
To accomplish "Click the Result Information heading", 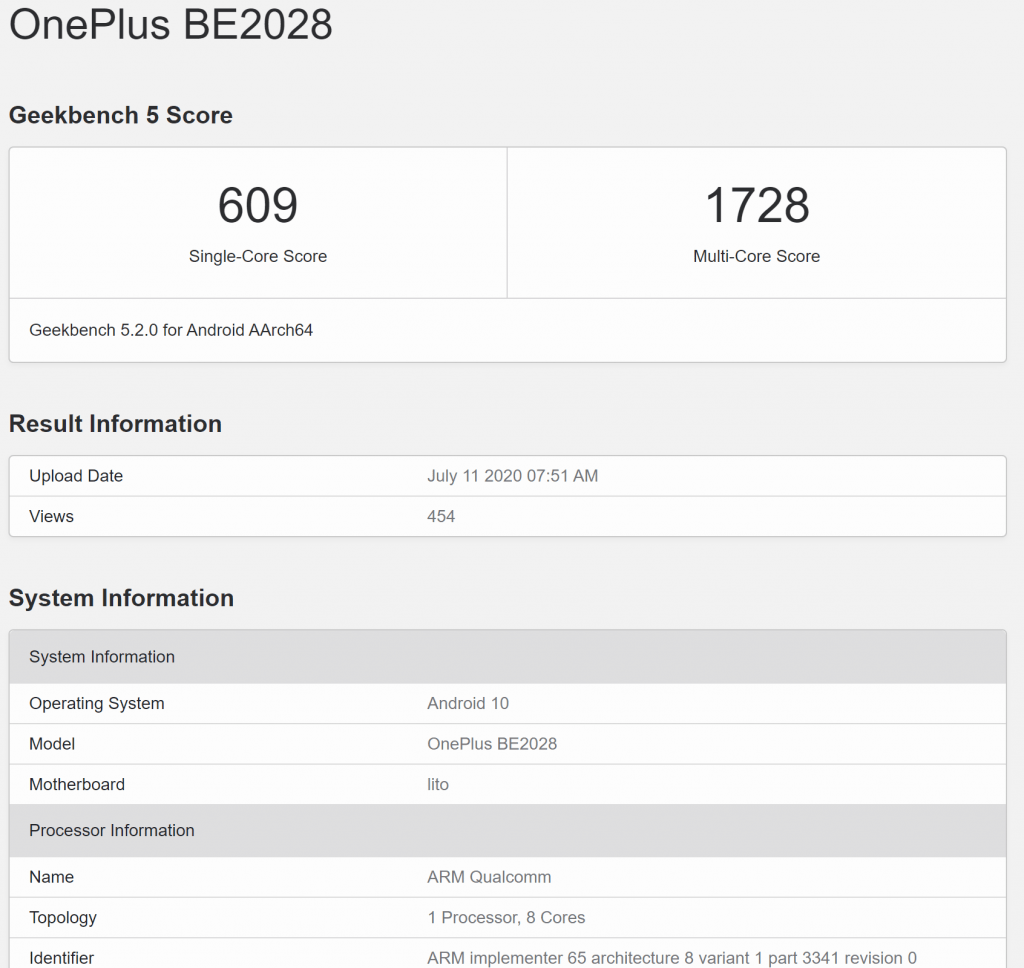I will point(116,424).
